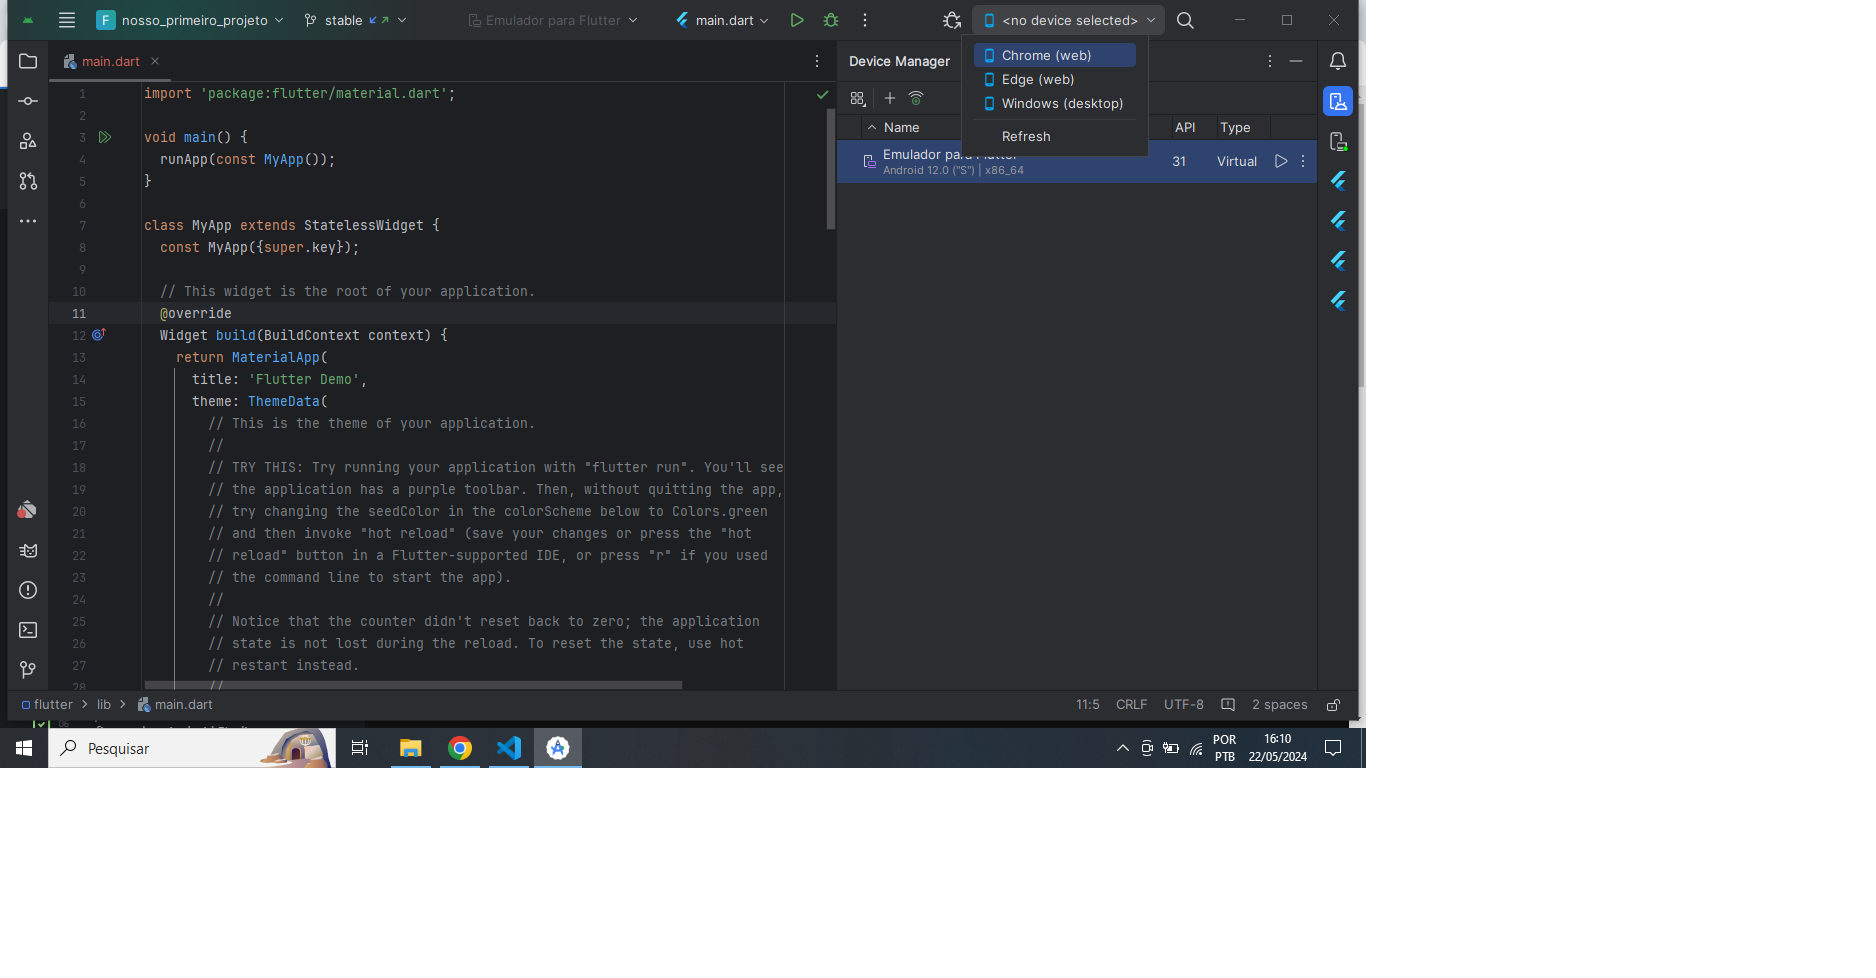The image size is (1876, 978).
Task: Click the editor vertical scrollbar thumb
Action: click(x=830, y=169)
